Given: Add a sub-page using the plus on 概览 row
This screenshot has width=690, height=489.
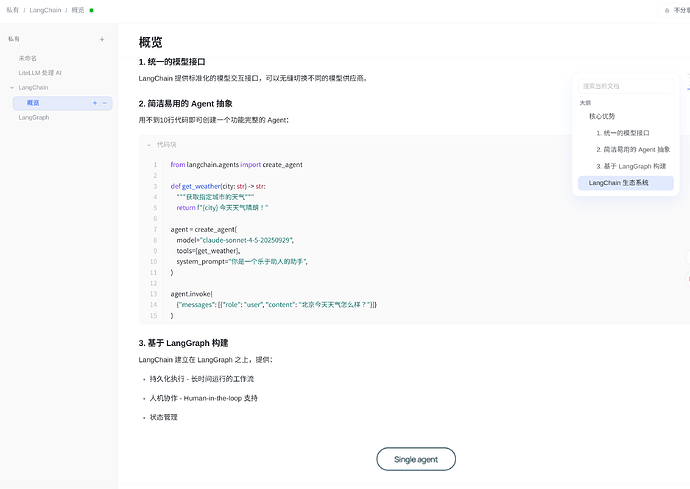Looking at the screenshot, I should pyautogui.click(x=95, y=103).
